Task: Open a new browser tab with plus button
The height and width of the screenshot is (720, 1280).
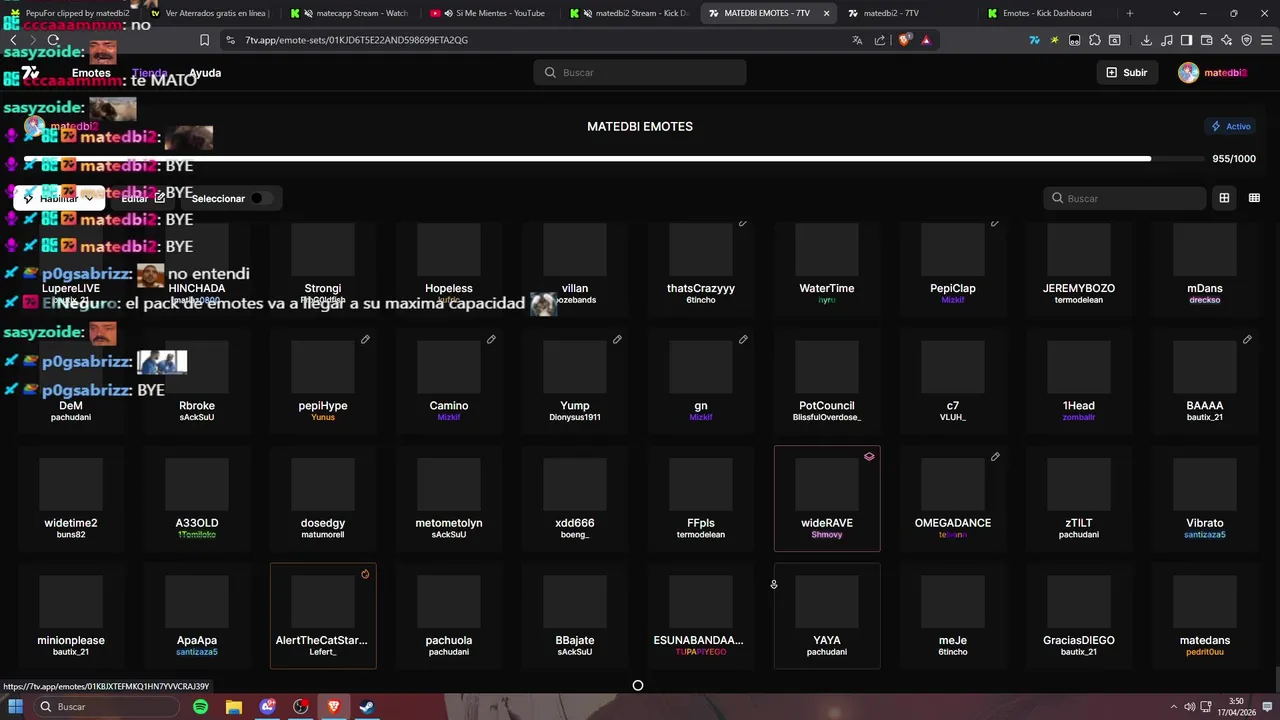Action: [x=1130, y=13]
